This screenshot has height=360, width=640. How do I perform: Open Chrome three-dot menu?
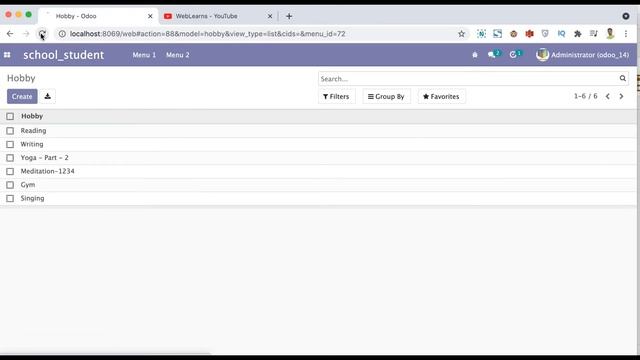626,34
